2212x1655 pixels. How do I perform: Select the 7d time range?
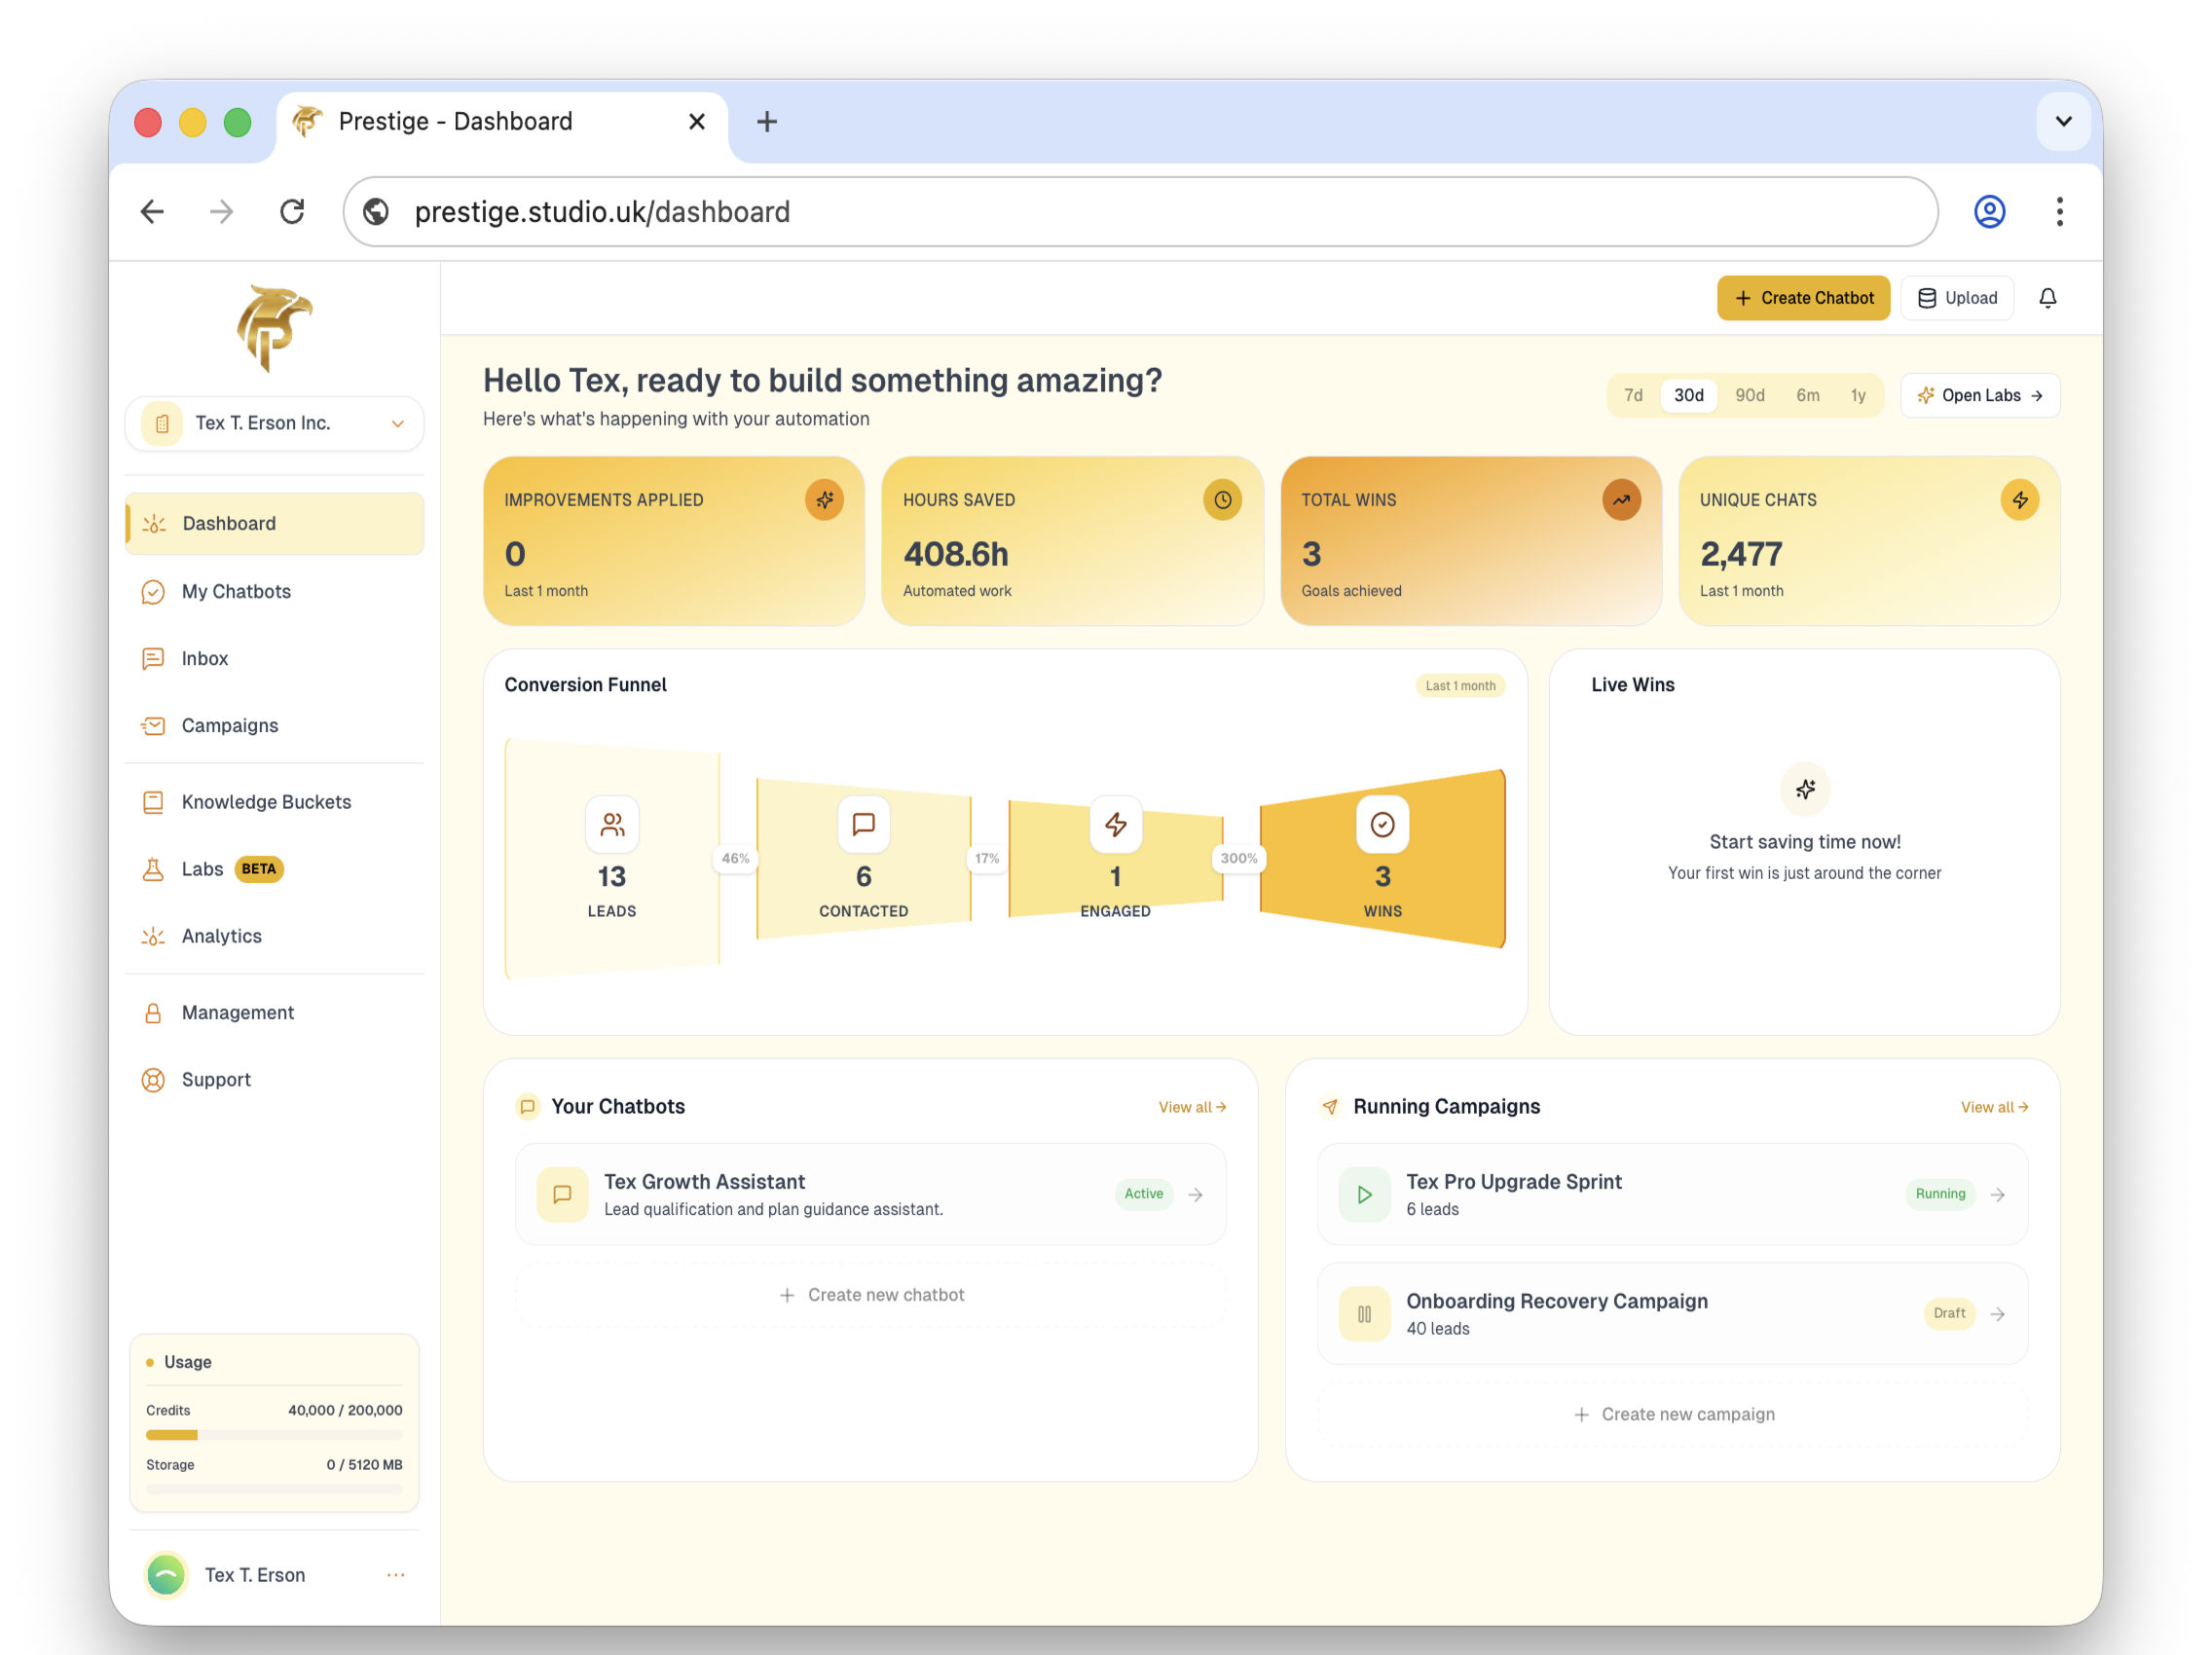coord(1633,395)
